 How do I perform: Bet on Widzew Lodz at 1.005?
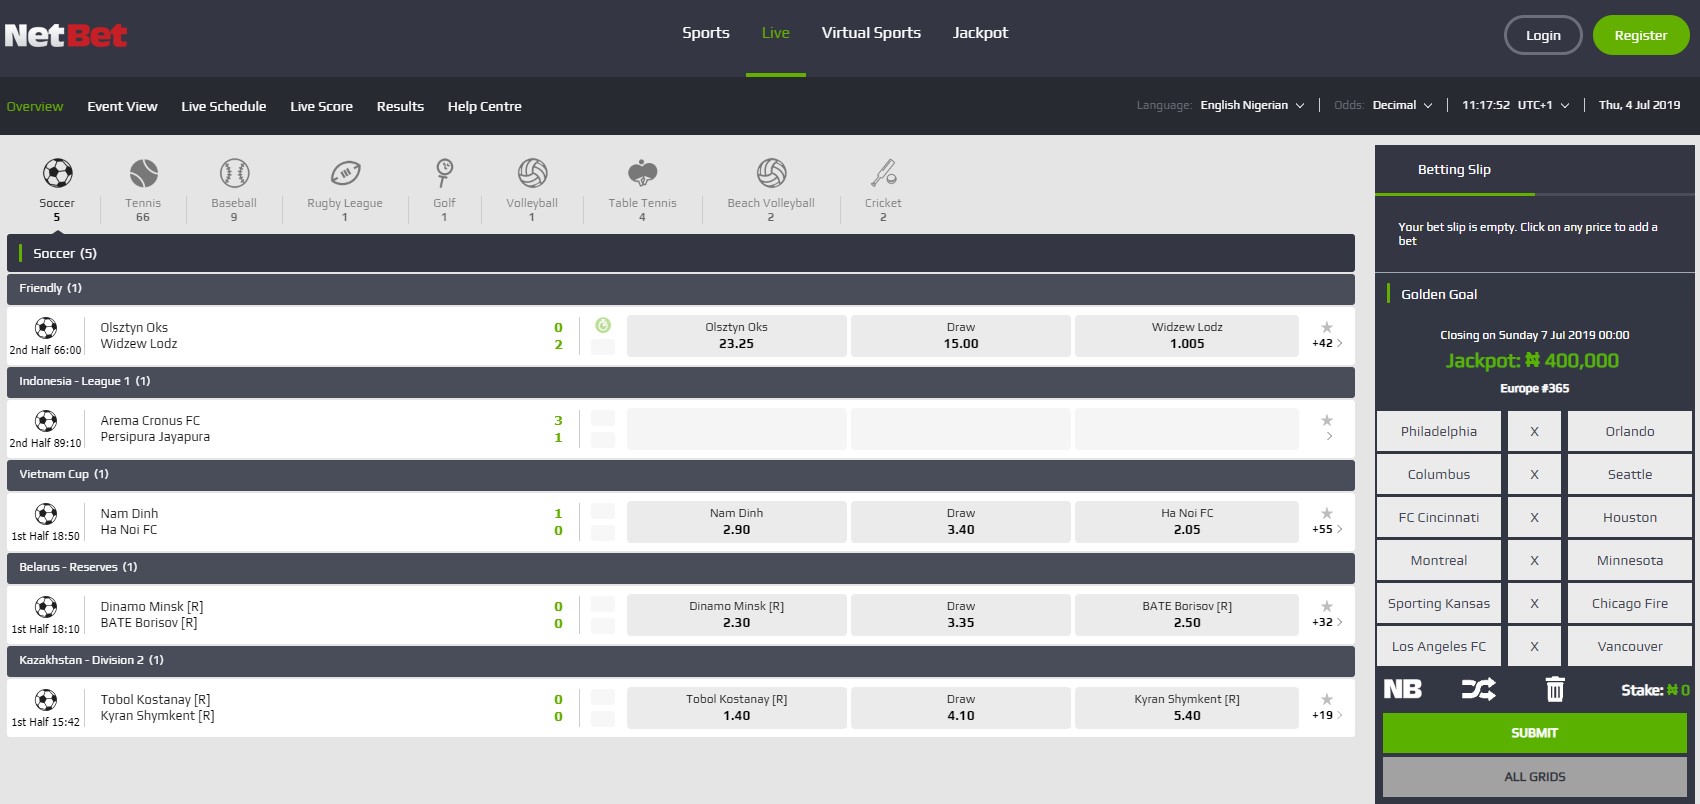[x=1187, y=336]
